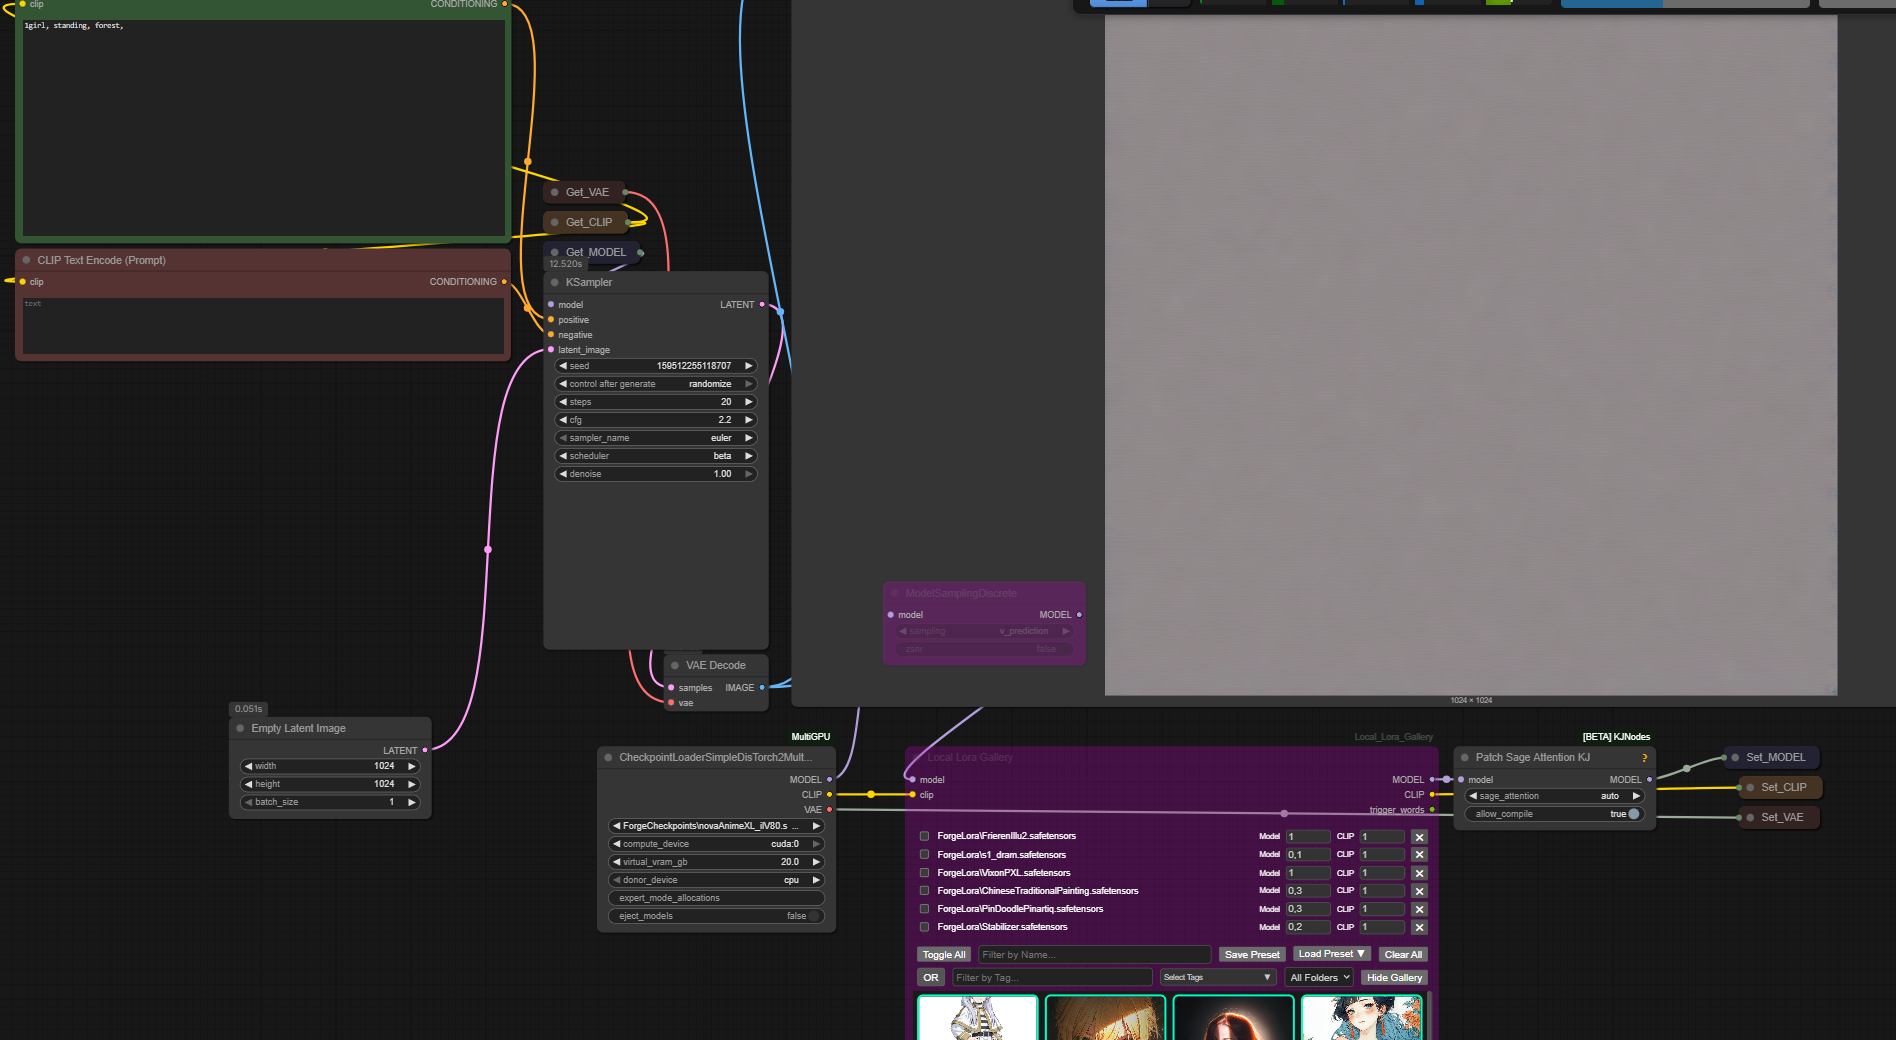Image resolution: width=1896 pixels, height=1040 pixels.
Task: Toggle the allow_compile switch
Action: tap(1633, 814)
